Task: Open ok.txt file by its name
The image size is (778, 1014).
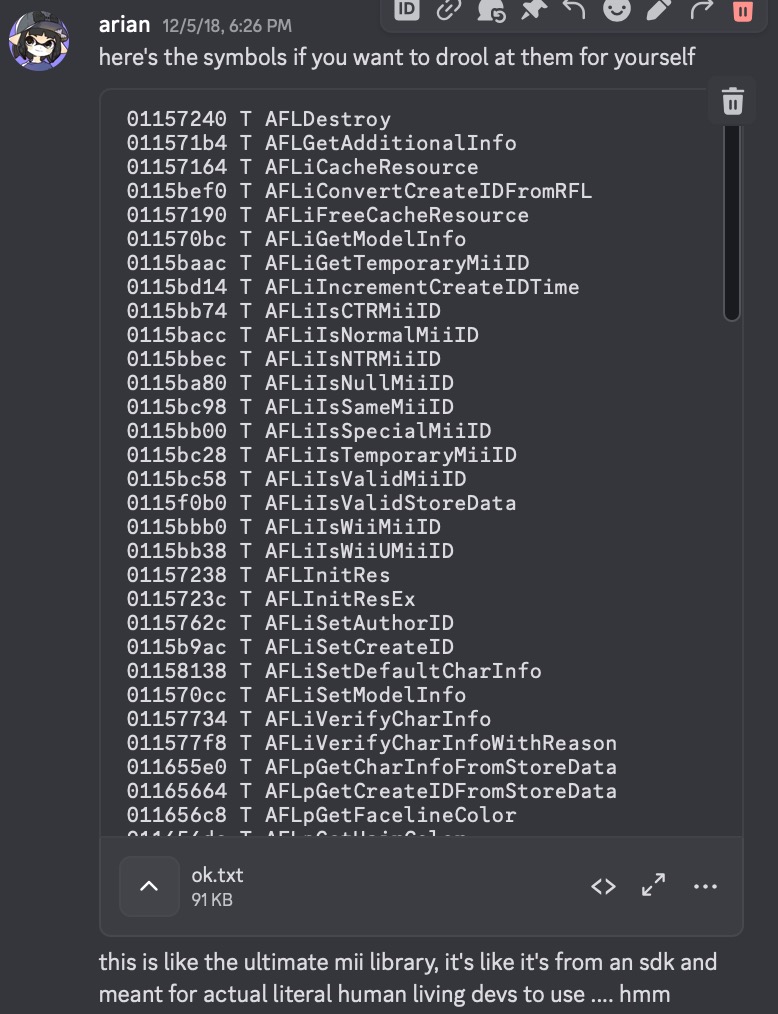Action: click(x=217, y=875)
